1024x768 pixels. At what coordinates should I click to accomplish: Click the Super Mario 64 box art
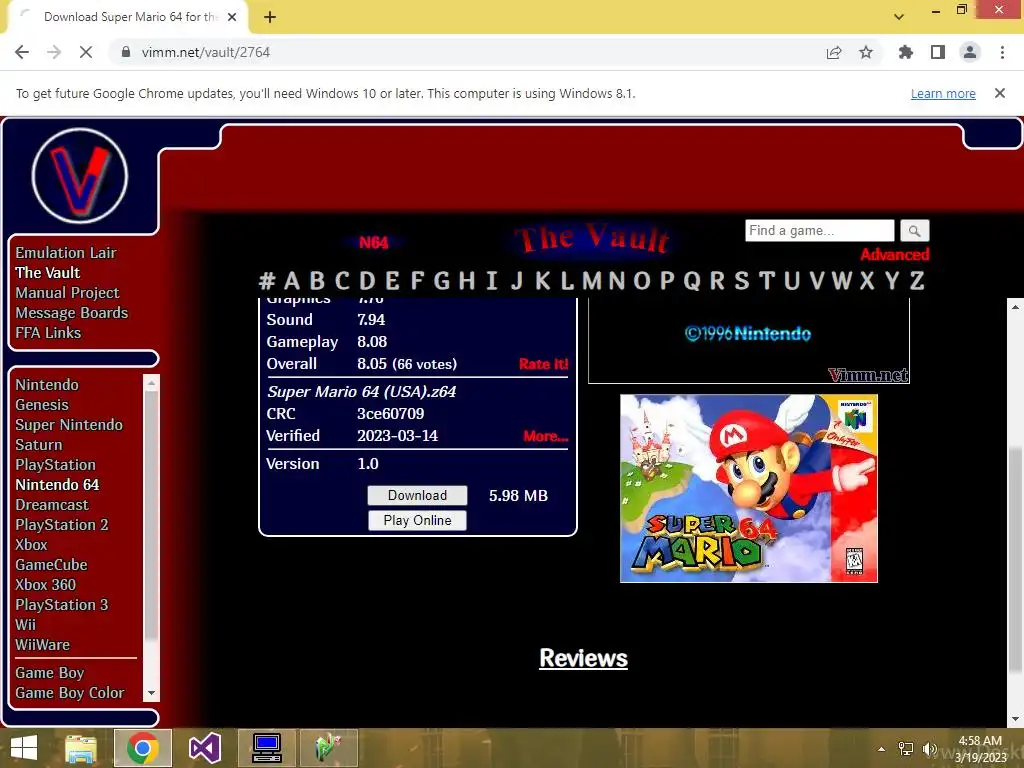748,488
